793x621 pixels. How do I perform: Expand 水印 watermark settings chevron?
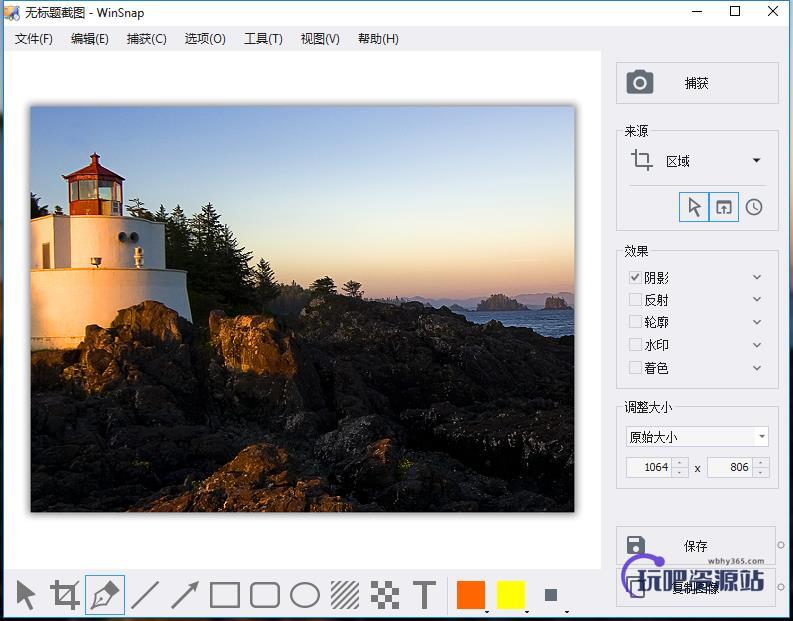[x=757, y=345]
